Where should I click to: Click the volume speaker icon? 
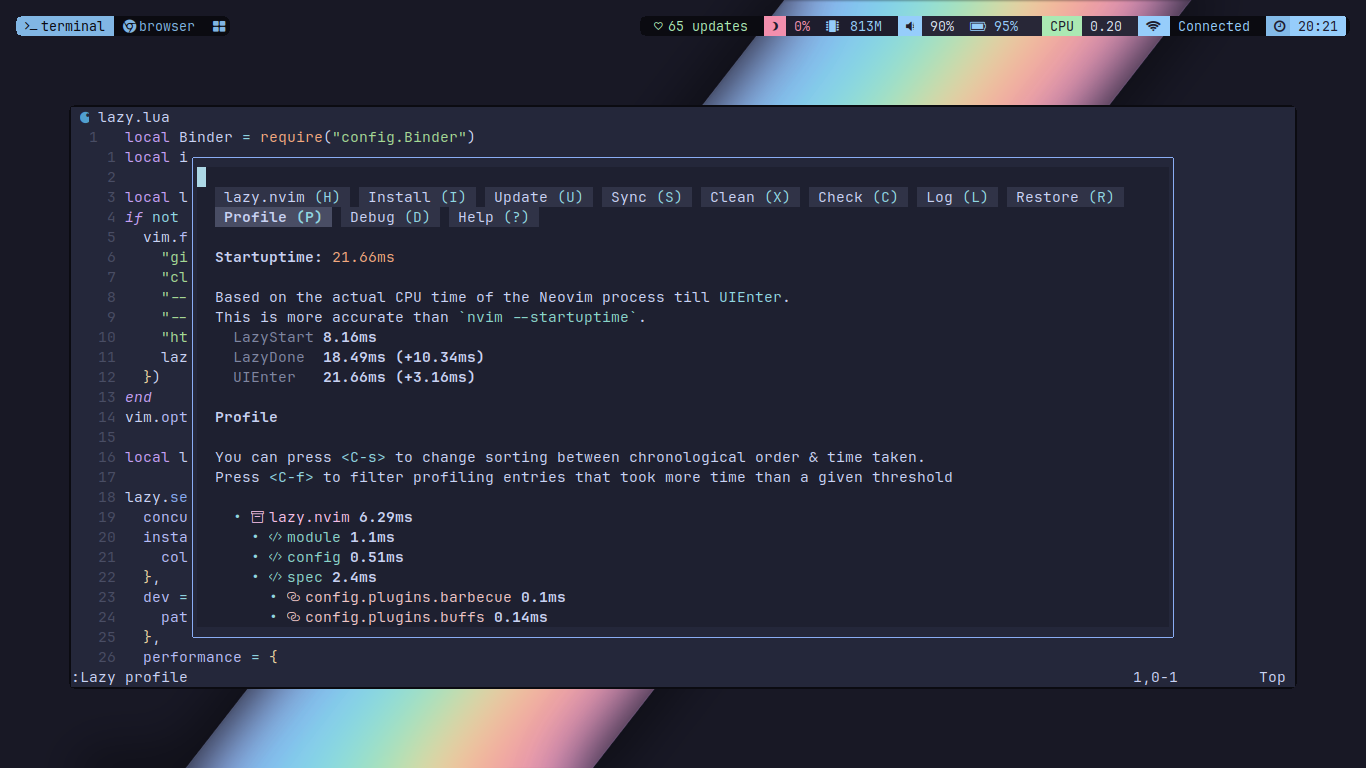point(910,26)
